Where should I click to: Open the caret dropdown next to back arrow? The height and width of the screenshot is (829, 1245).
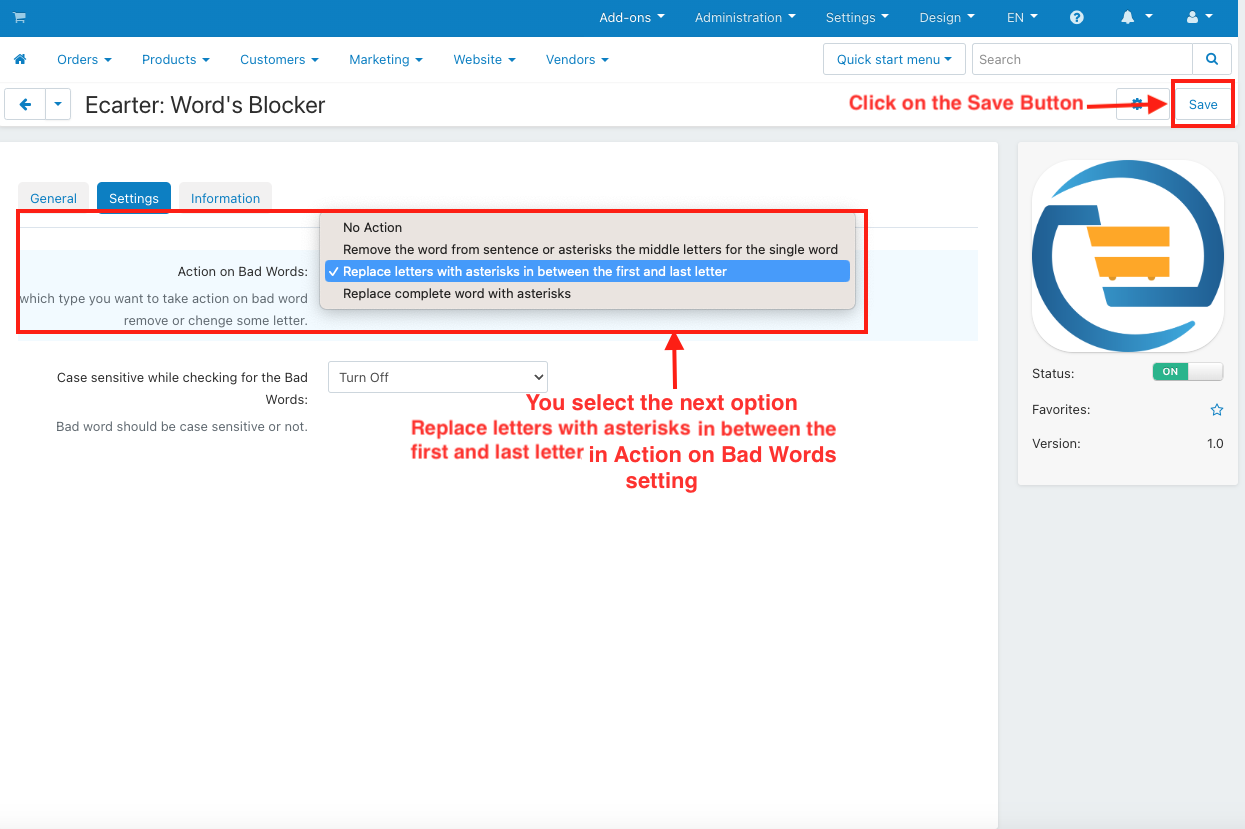(x=58, y=104)
